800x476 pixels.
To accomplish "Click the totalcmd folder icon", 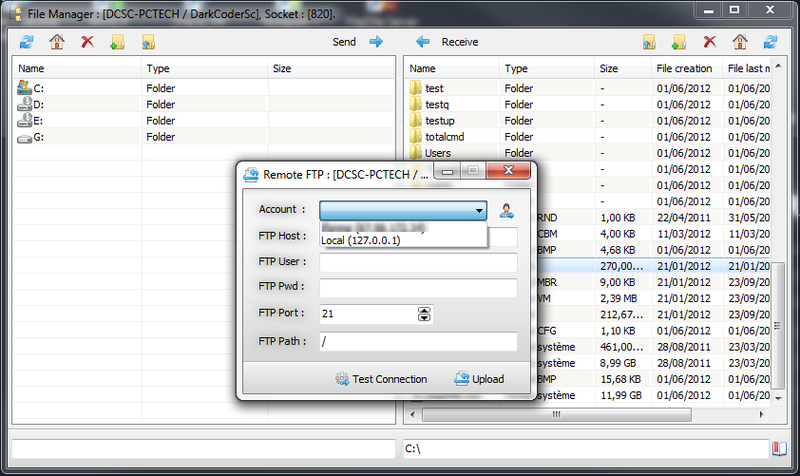I will (415, 137).
